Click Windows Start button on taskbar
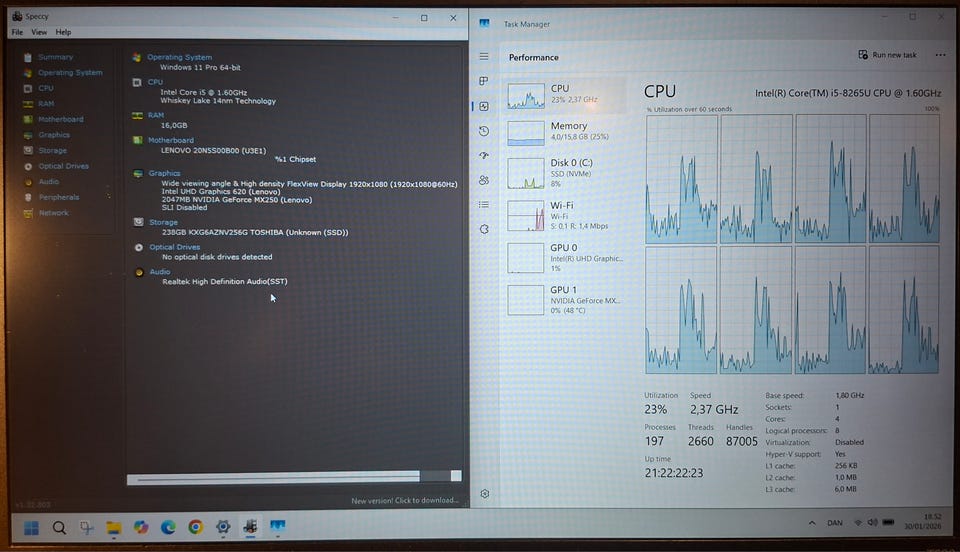The width and height of the screenshot is (960, 552). (31, 528)
